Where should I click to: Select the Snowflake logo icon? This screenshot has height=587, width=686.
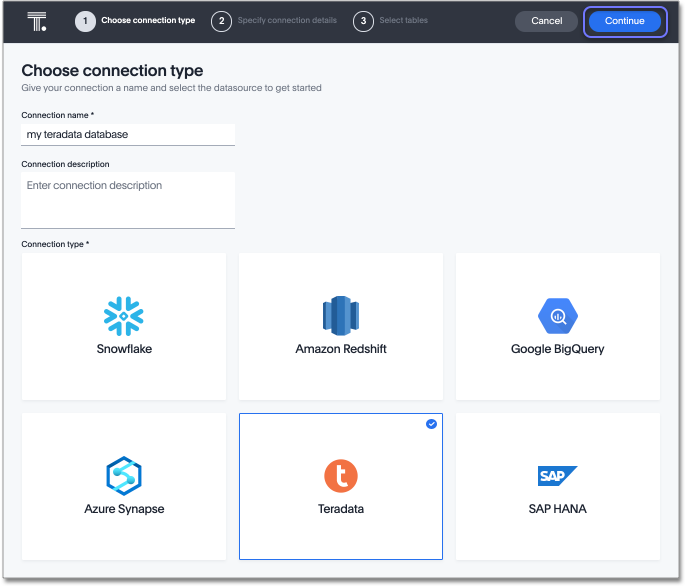[124, 316]
